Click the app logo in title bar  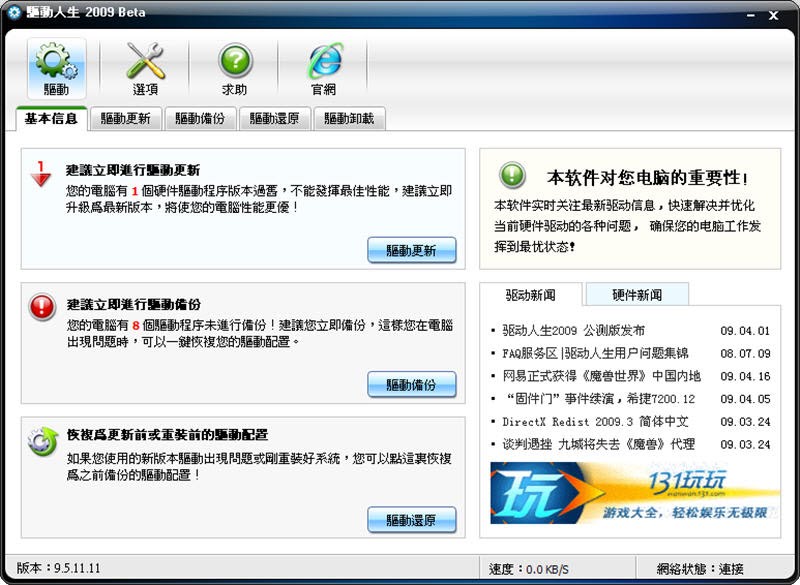coord(14,12)
